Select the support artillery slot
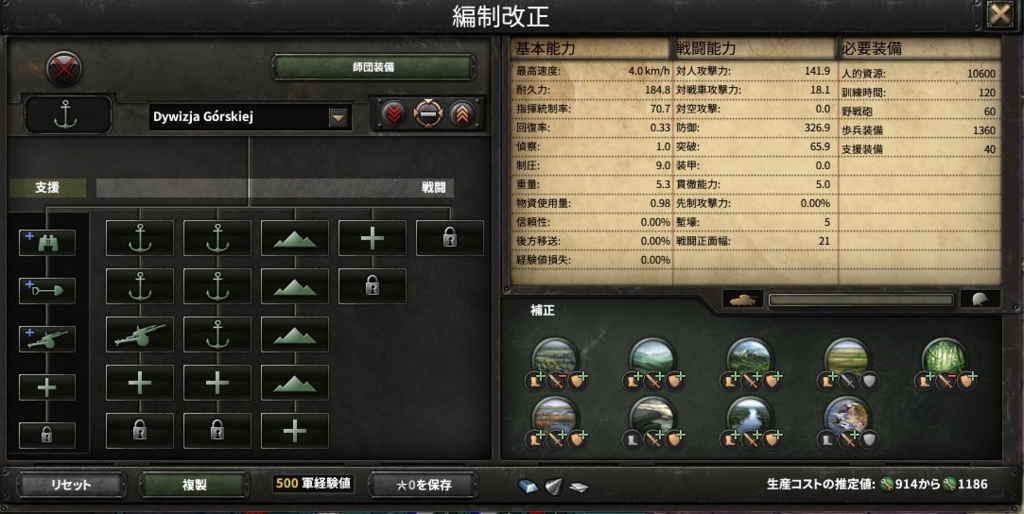Screen dimensions: 1024x514 point(47,339)
